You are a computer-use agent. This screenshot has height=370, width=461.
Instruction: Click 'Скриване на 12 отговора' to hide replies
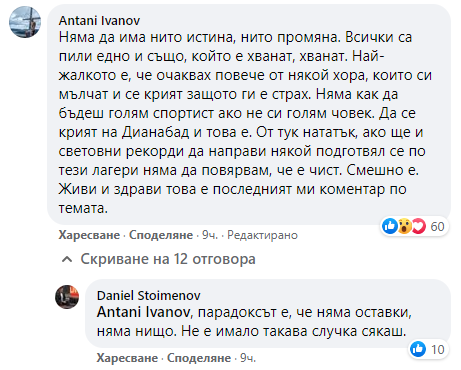pyautogui.click(x=168, y=259)
